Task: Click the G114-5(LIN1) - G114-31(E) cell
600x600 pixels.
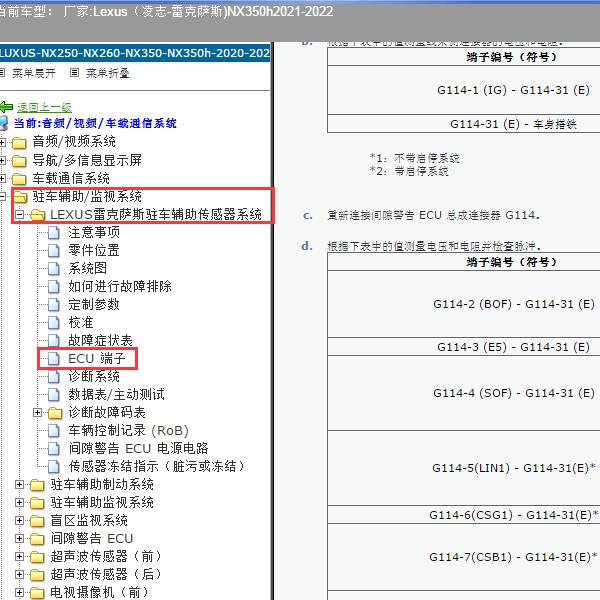Action: coord(514,468)
